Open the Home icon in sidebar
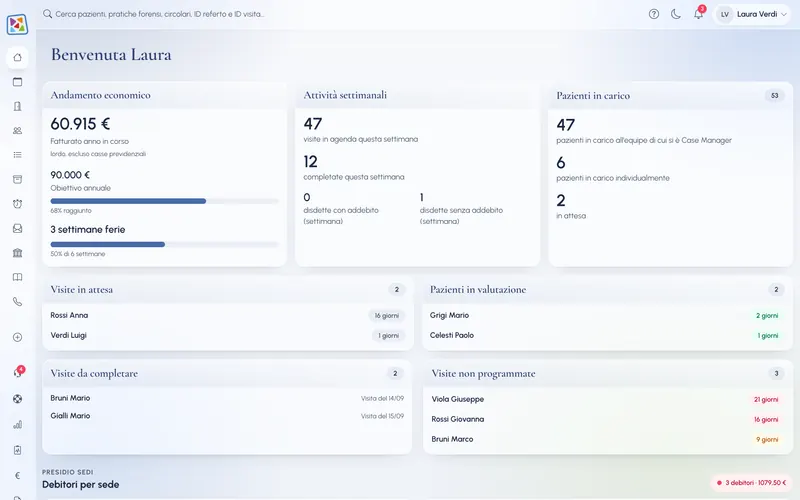This screenshot has width=800, height=500. tap(17, 58)
